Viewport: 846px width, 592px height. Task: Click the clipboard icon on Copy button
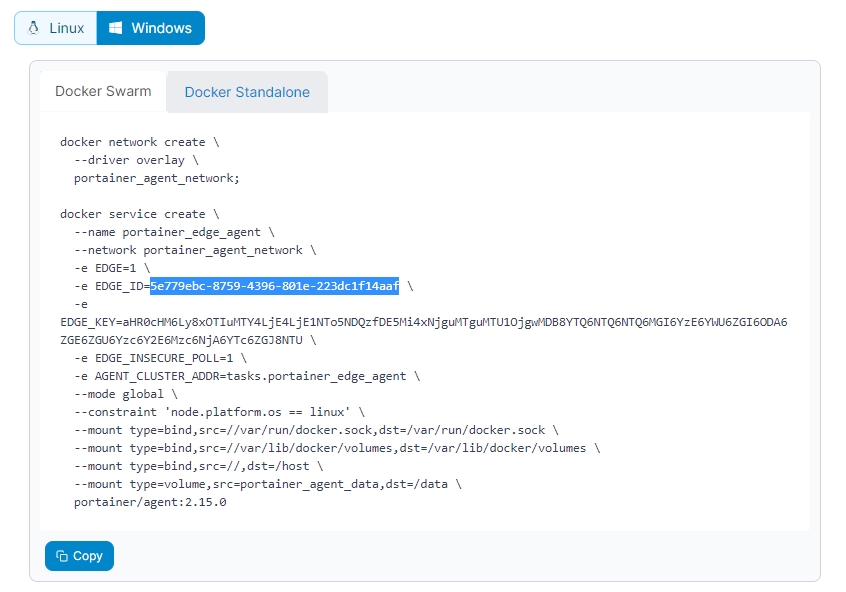tap(62, 556)
